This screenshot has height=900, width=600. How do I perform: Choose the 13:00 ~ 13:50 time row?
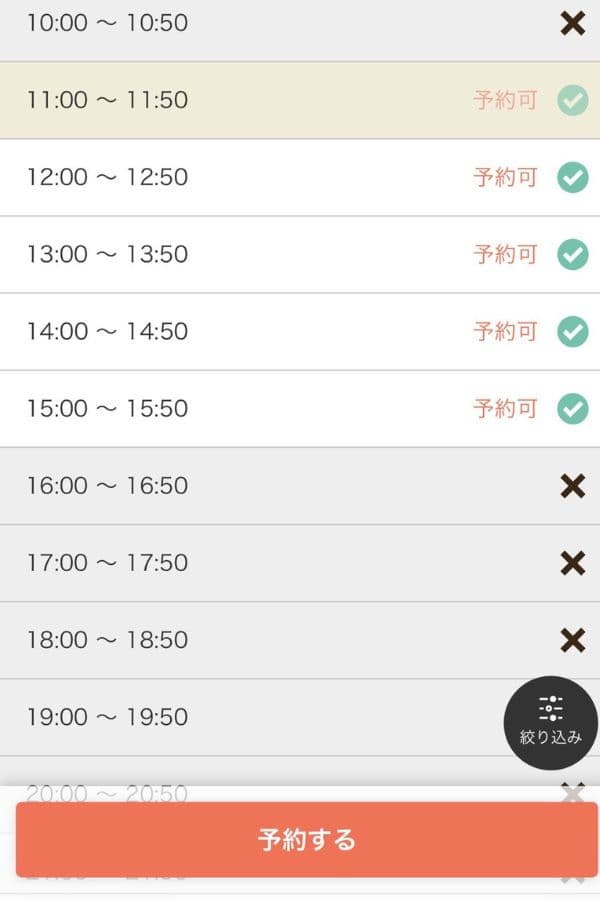pyautogui.click(x=300, y=255)
